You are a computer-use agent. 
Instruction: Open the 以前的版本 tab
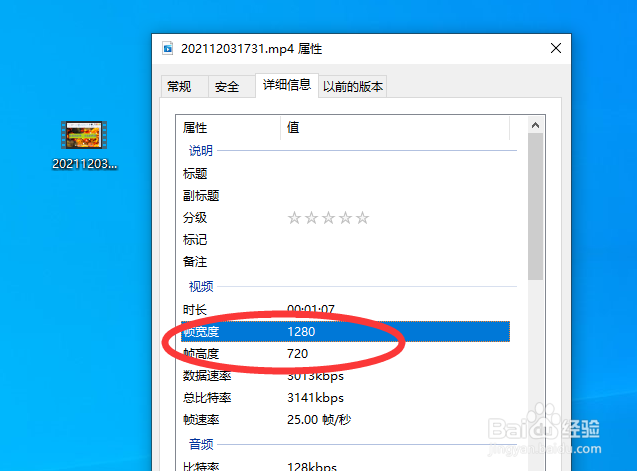pos(352,86)
